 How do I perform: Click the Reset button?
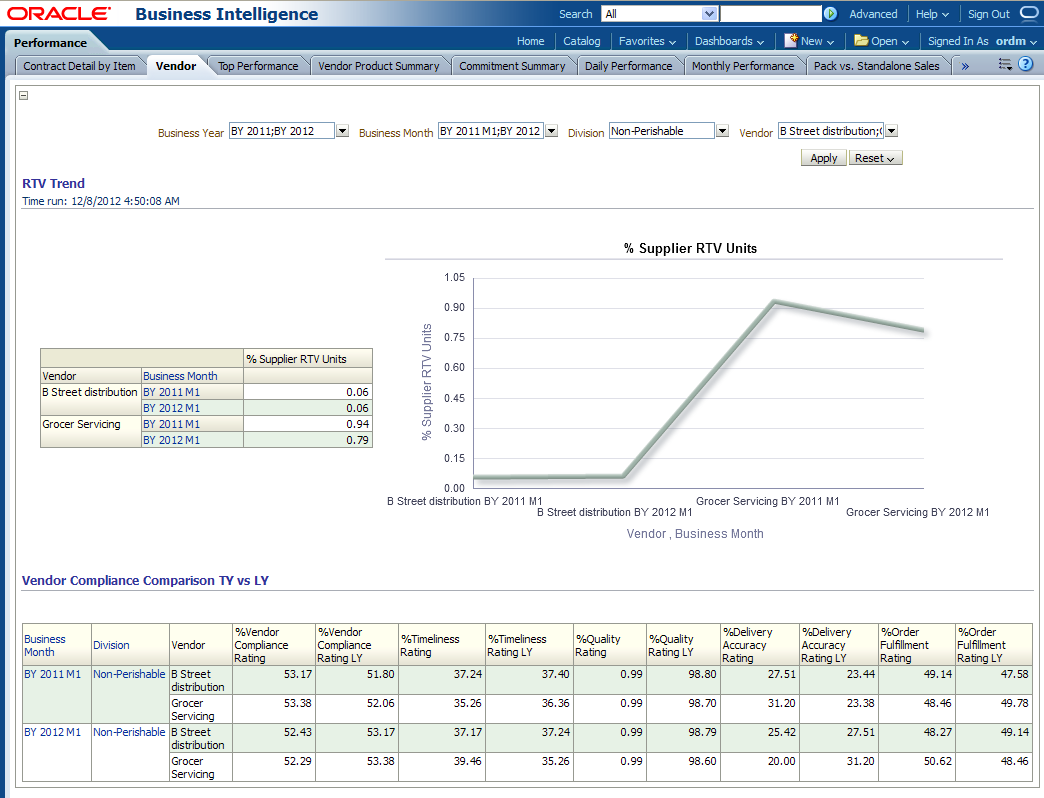click(875, 158)
